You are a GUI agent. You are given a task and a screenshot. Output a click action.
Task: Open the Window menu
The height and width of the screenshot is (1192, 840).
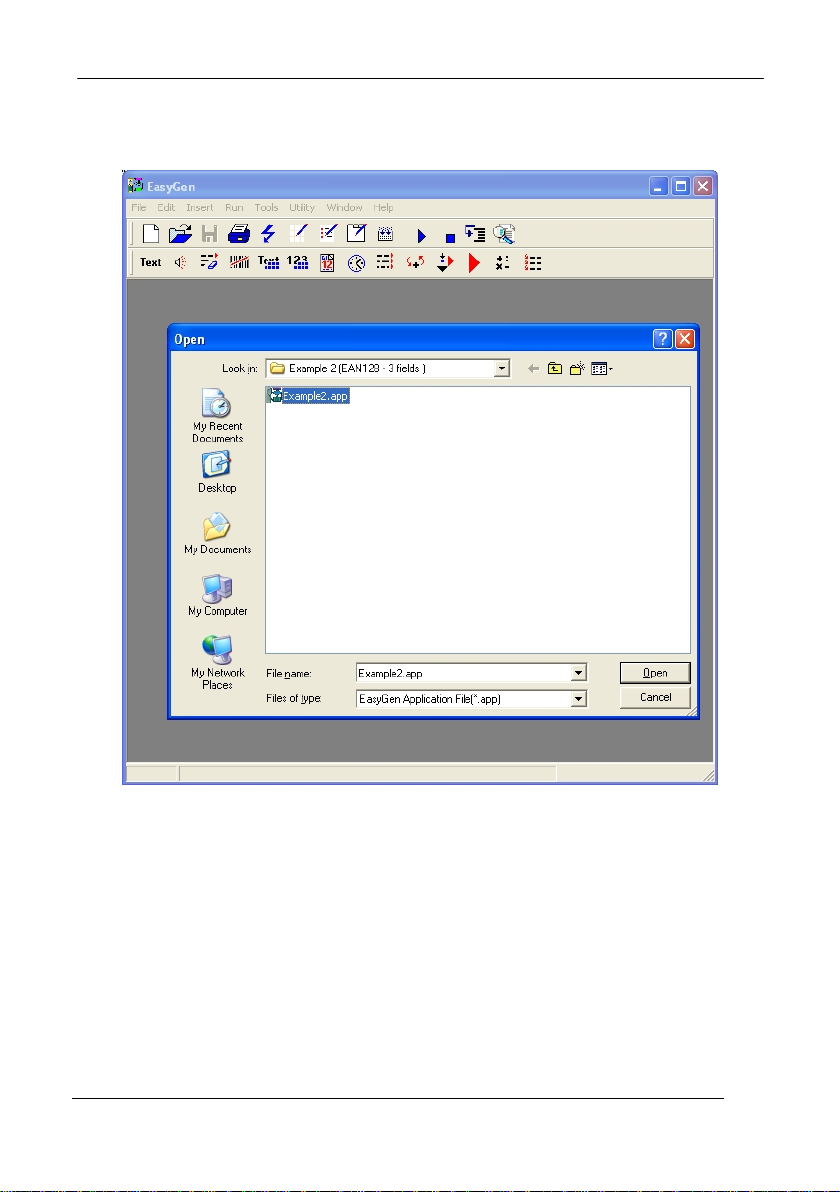(344, 208)
